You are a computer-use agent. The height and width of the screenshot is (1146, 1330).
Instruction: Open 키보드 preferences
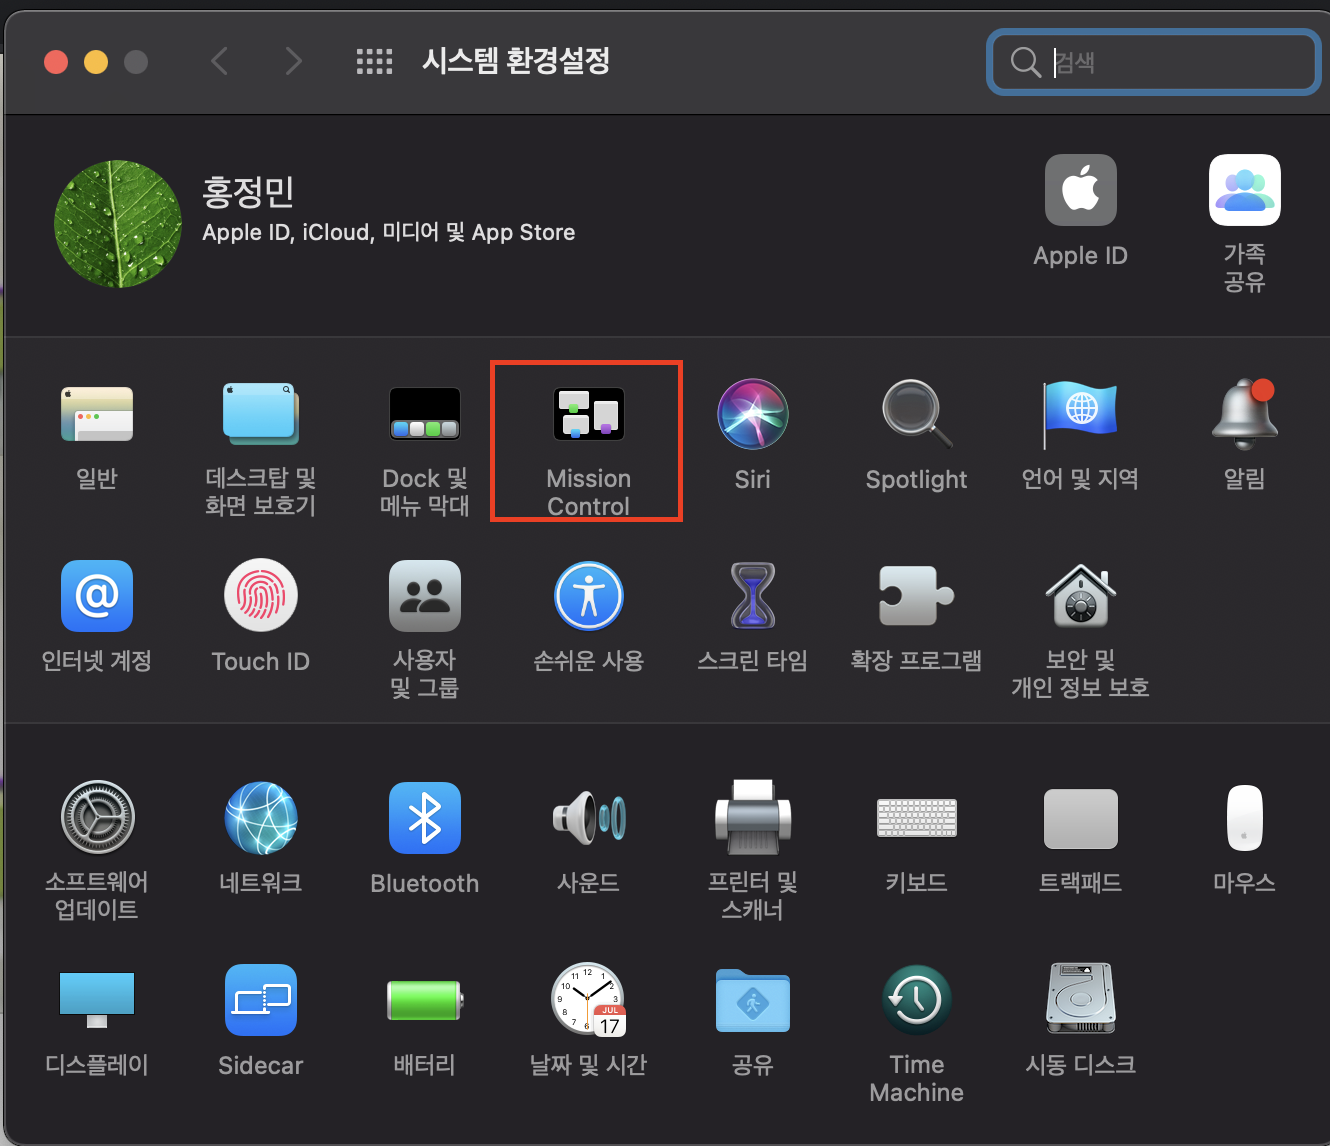click(x=916, y=818)
